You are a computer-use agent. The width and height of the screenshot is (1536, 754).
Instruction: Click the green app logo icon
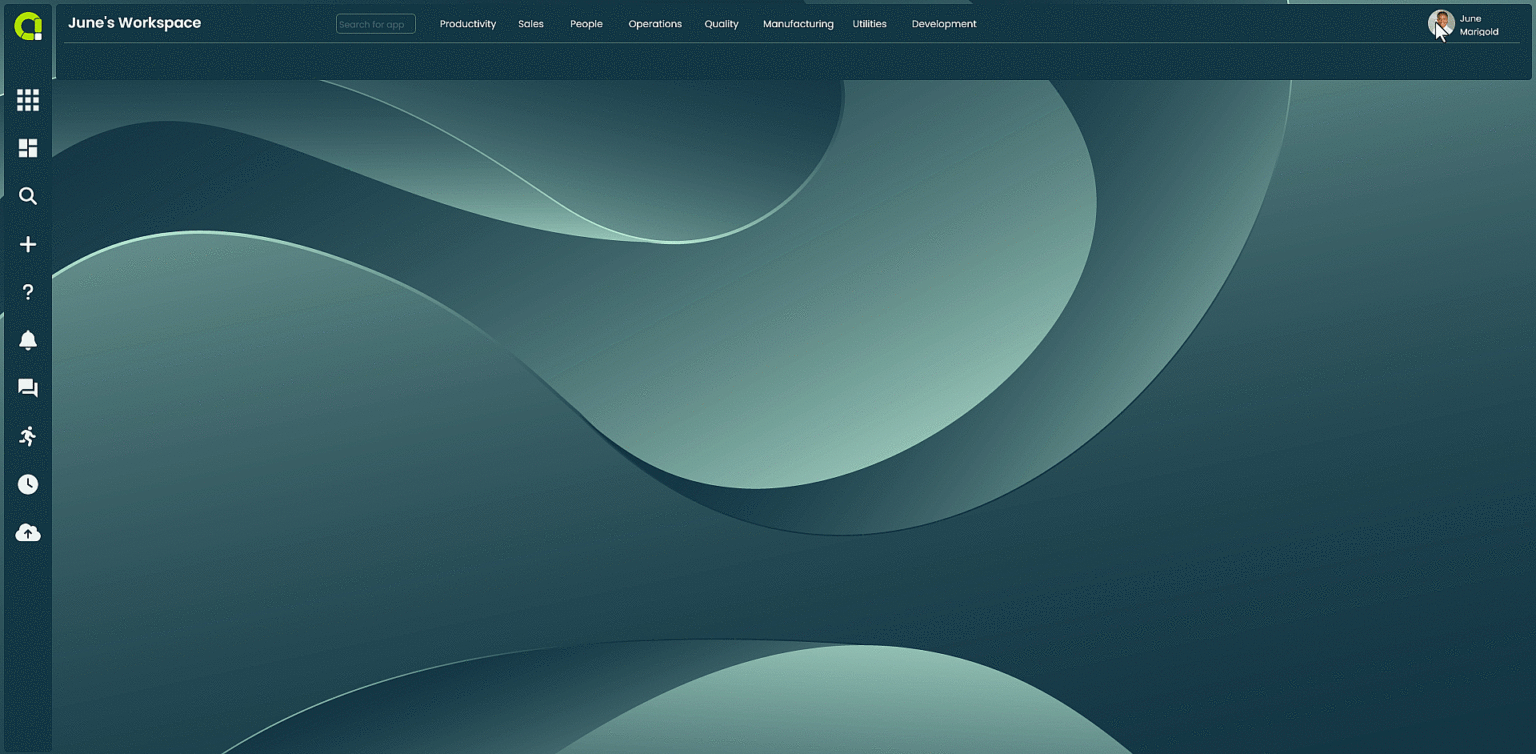28,27
